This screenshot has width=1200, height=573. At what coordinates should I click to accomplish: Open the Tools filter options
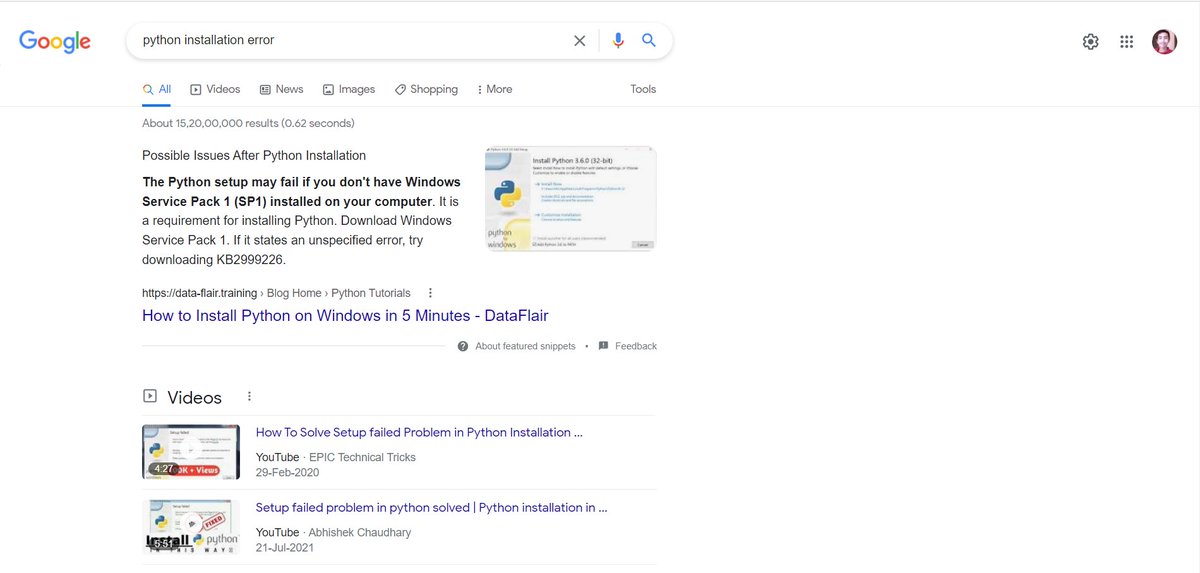point(643,89)
